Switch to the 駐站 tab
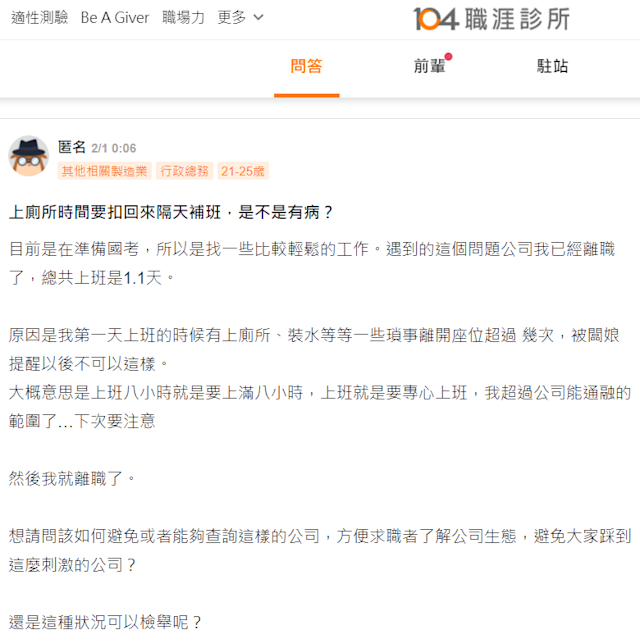 click(552, 66)
